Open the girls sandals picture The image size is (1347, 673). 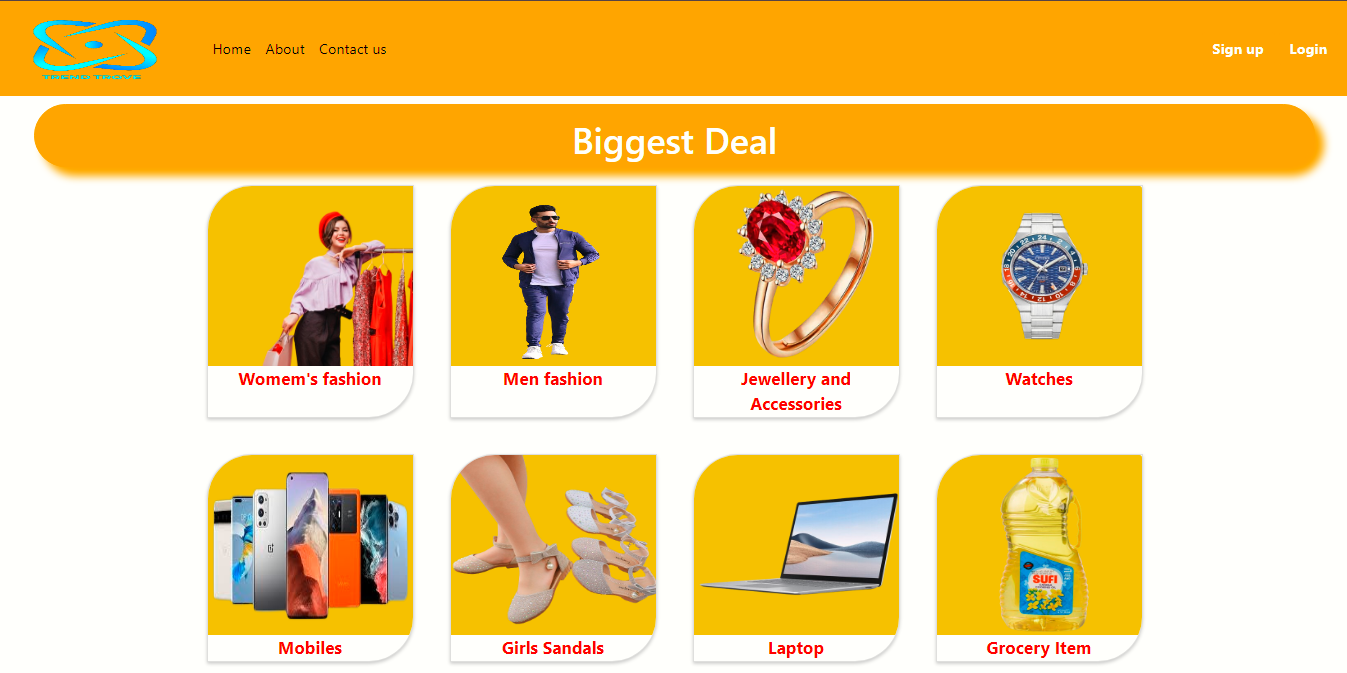click(553, 545)
